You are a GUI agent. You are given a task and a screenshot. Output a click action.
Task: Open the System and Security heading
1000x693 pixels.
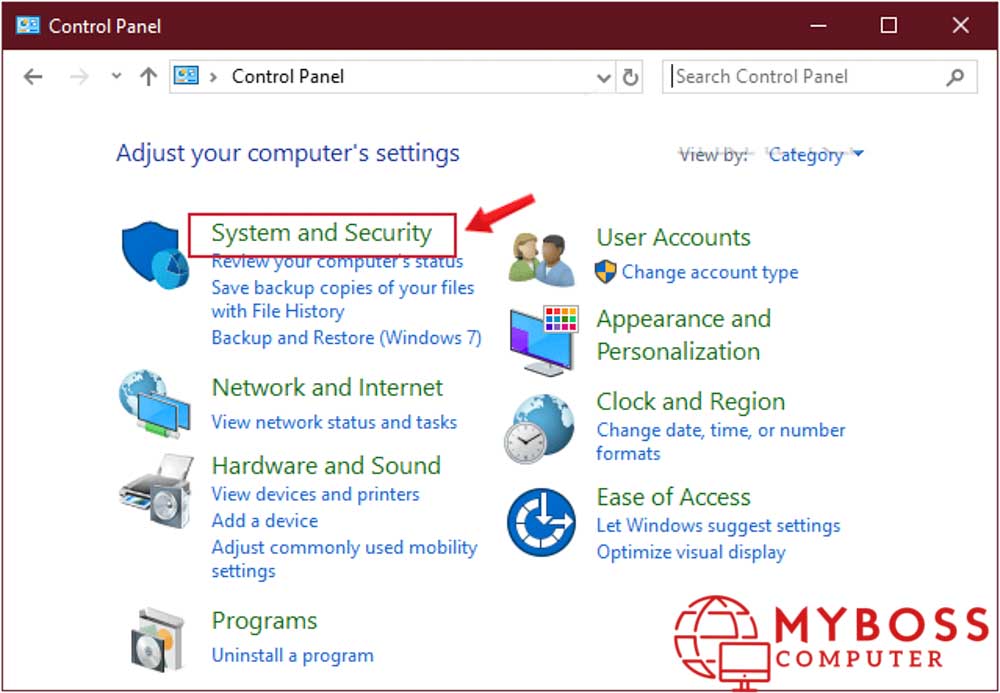321,233
